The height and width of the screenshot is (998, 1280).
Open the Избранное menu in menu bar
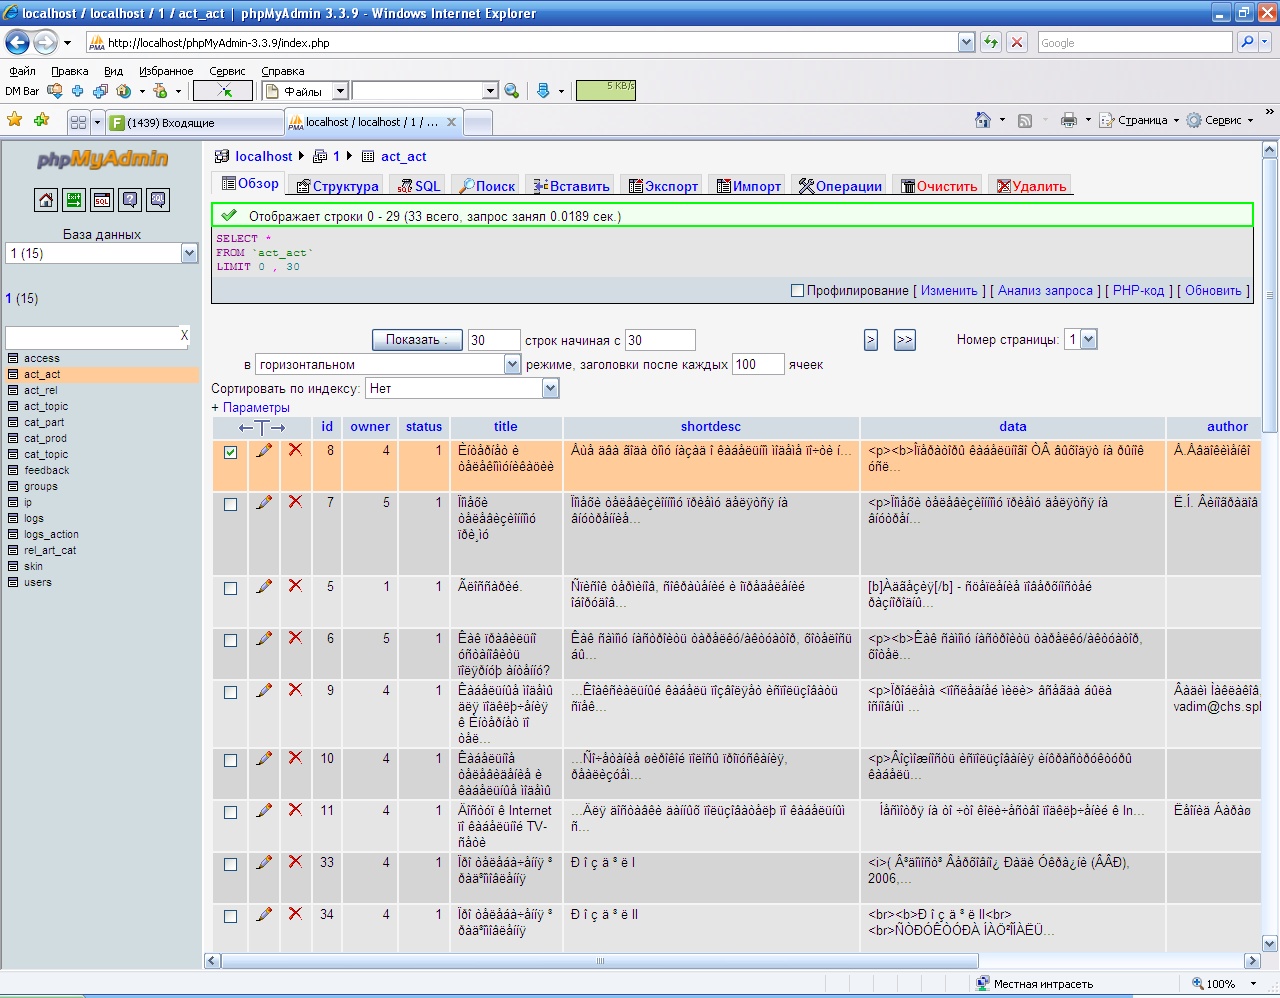pyautogui.click(x=166, y=71)
